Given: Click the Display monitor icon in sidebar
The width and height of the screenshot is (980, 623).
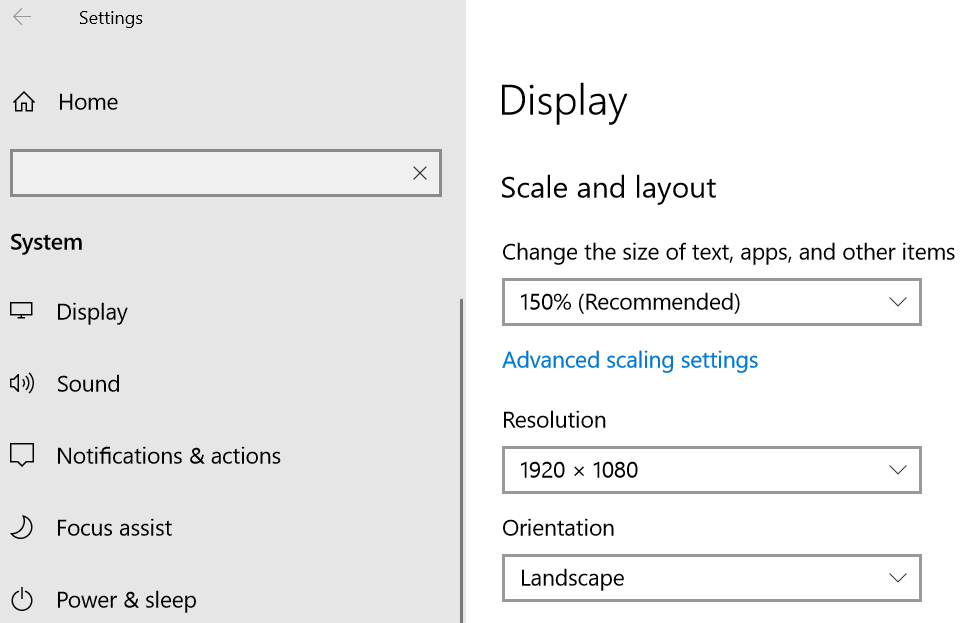Looking at the screenshot, I should (22, 311).
